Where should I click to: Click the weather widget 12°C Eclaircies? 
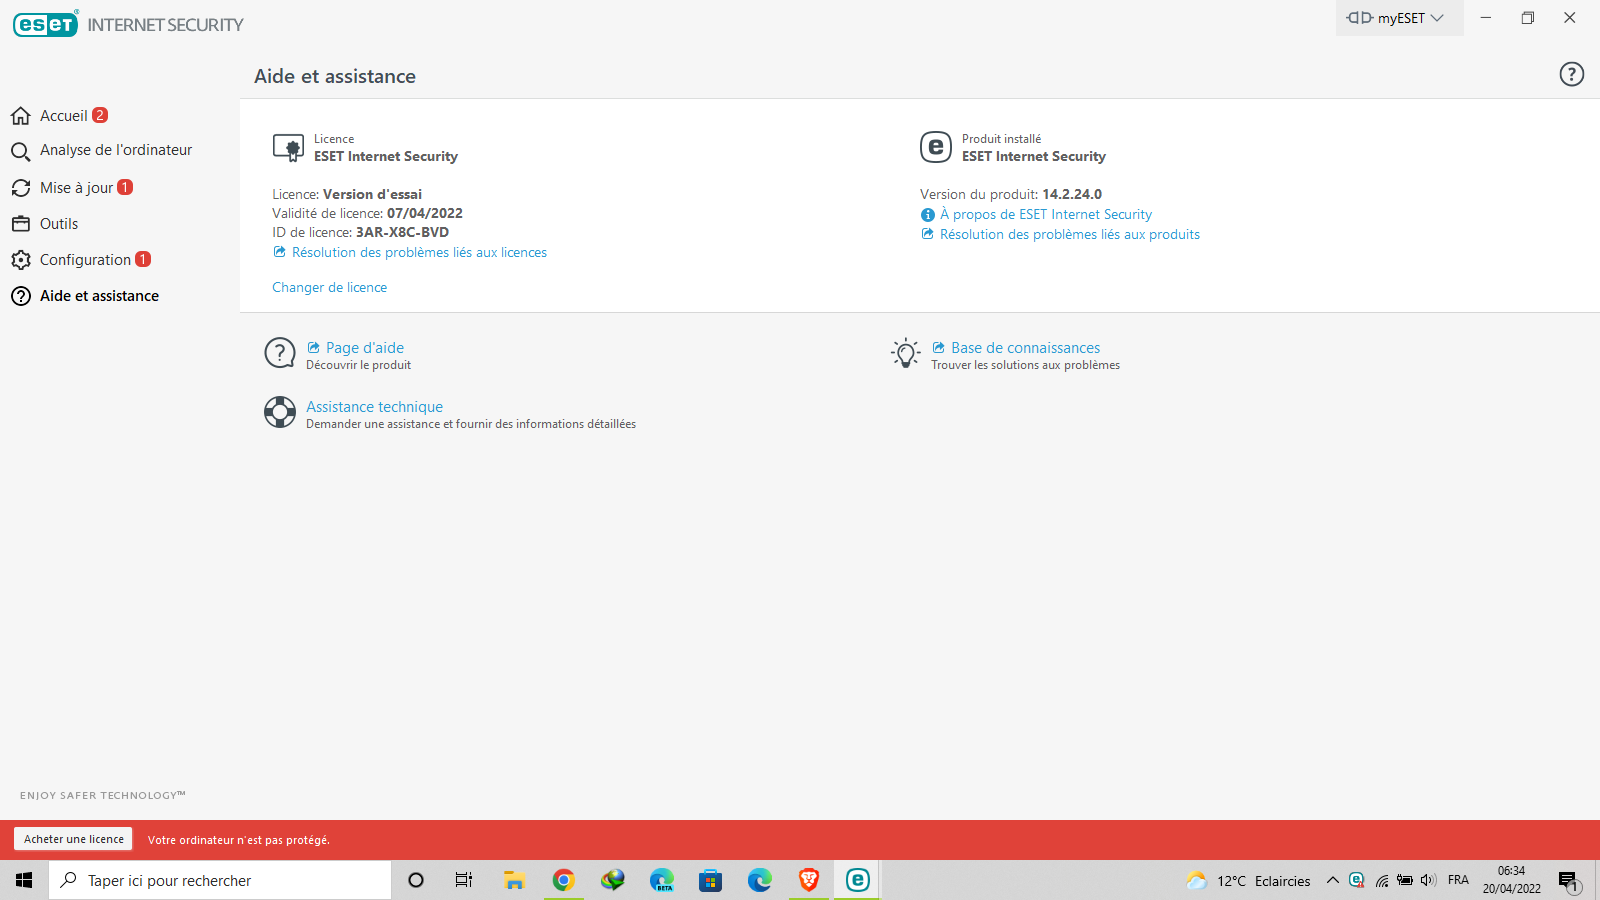point(1247,881)
